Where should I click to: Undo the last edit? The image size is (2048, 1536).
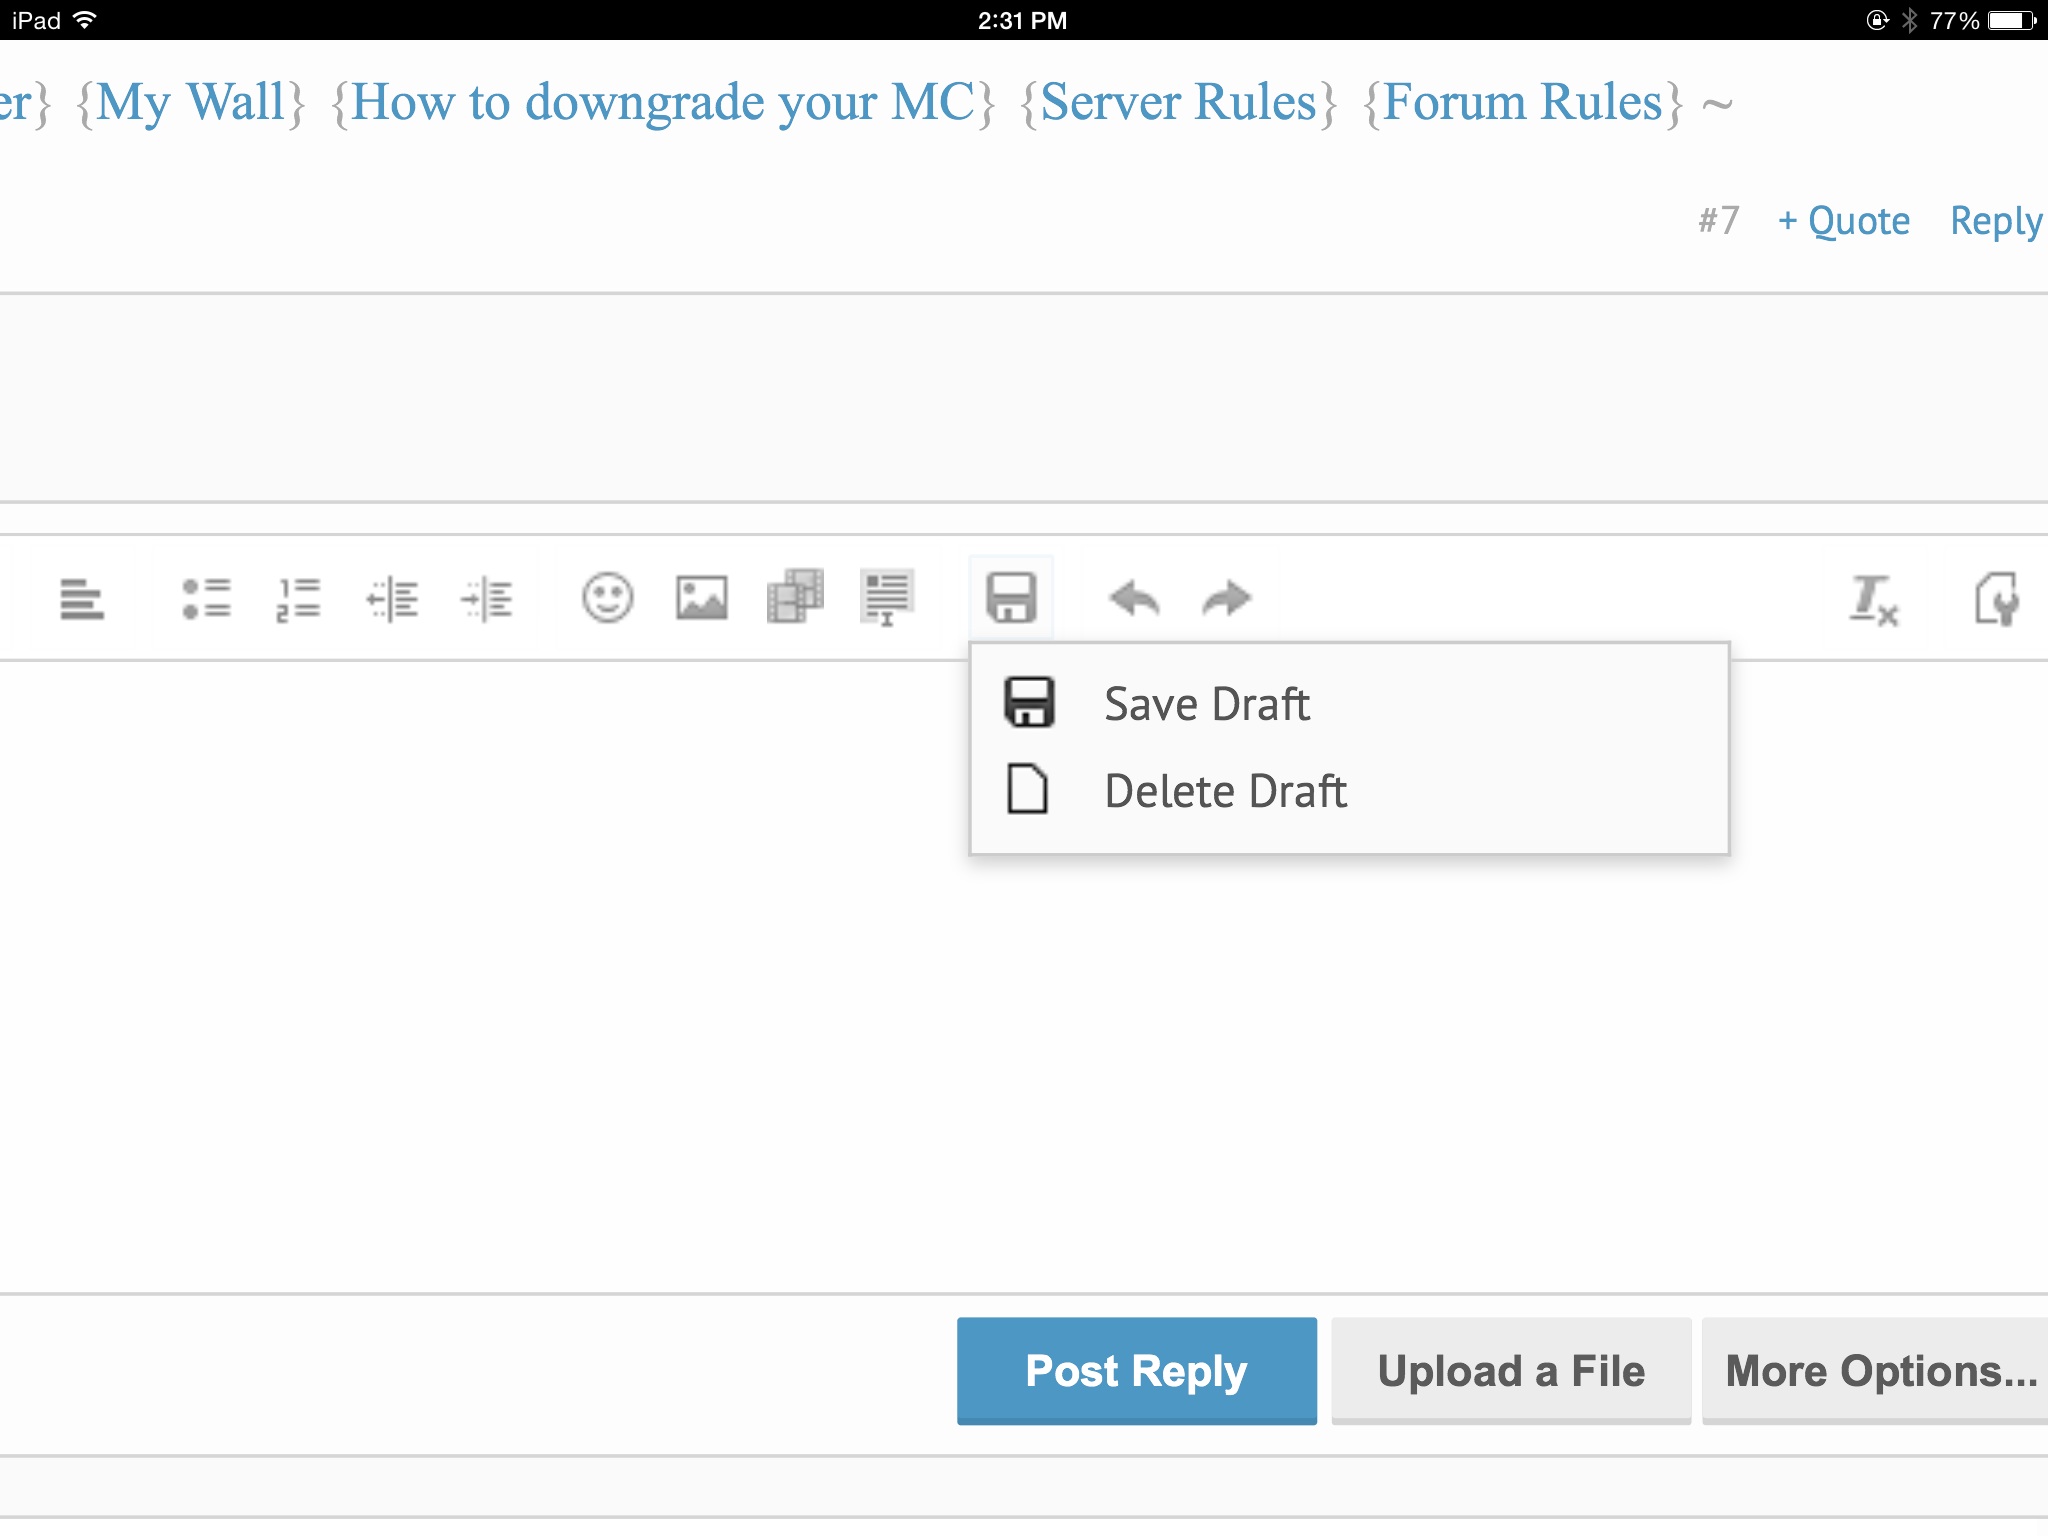pyautogui.click(x=1134, y=599)
